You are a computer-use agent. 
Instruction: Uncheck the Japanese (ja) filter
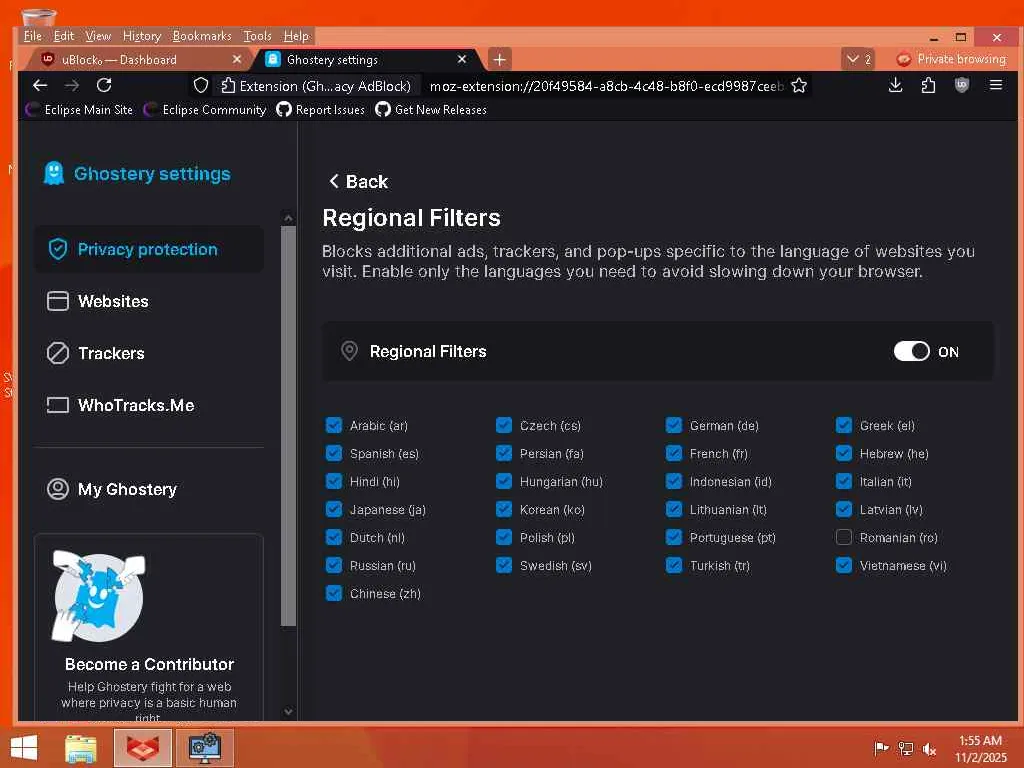334,509
